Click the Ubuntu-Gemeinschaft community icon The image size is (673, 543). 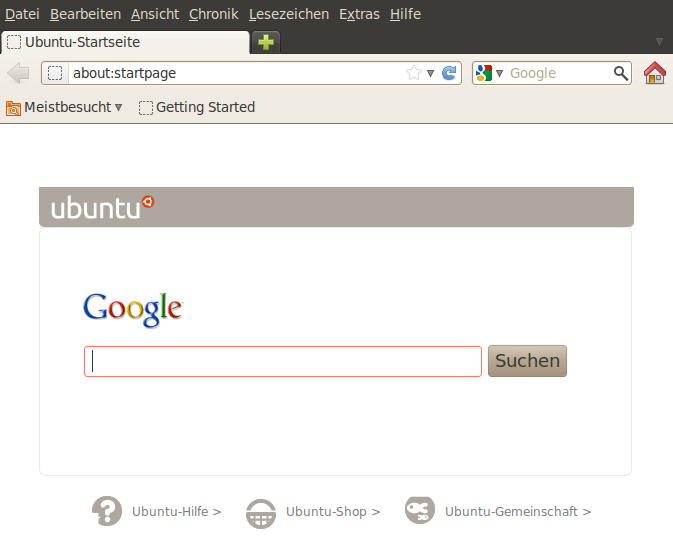pyautogui.click(x=420, y=510)
